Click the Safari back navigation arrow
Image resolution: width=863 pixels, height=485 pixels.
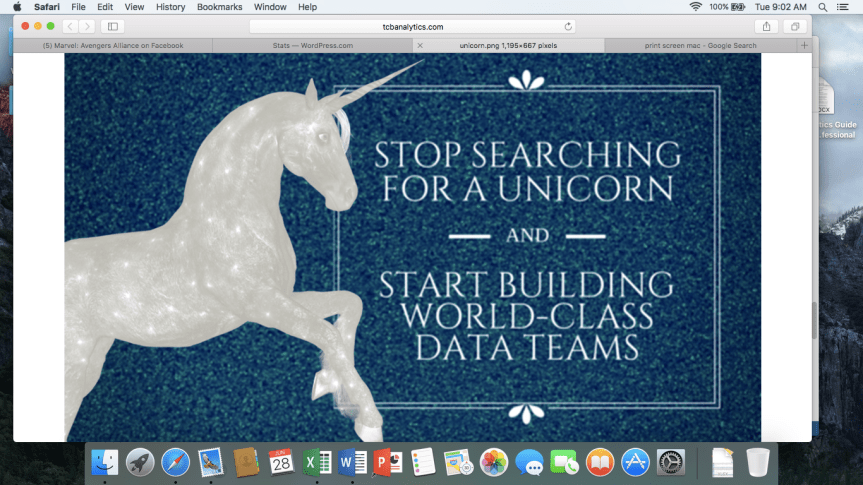coord(70,26)
